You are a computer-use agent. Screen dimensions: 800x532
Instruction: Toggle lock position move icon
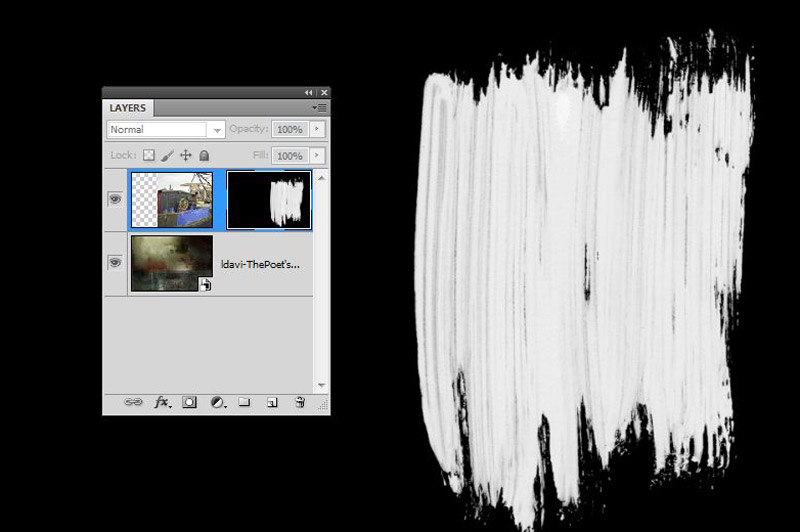(186, 156)
